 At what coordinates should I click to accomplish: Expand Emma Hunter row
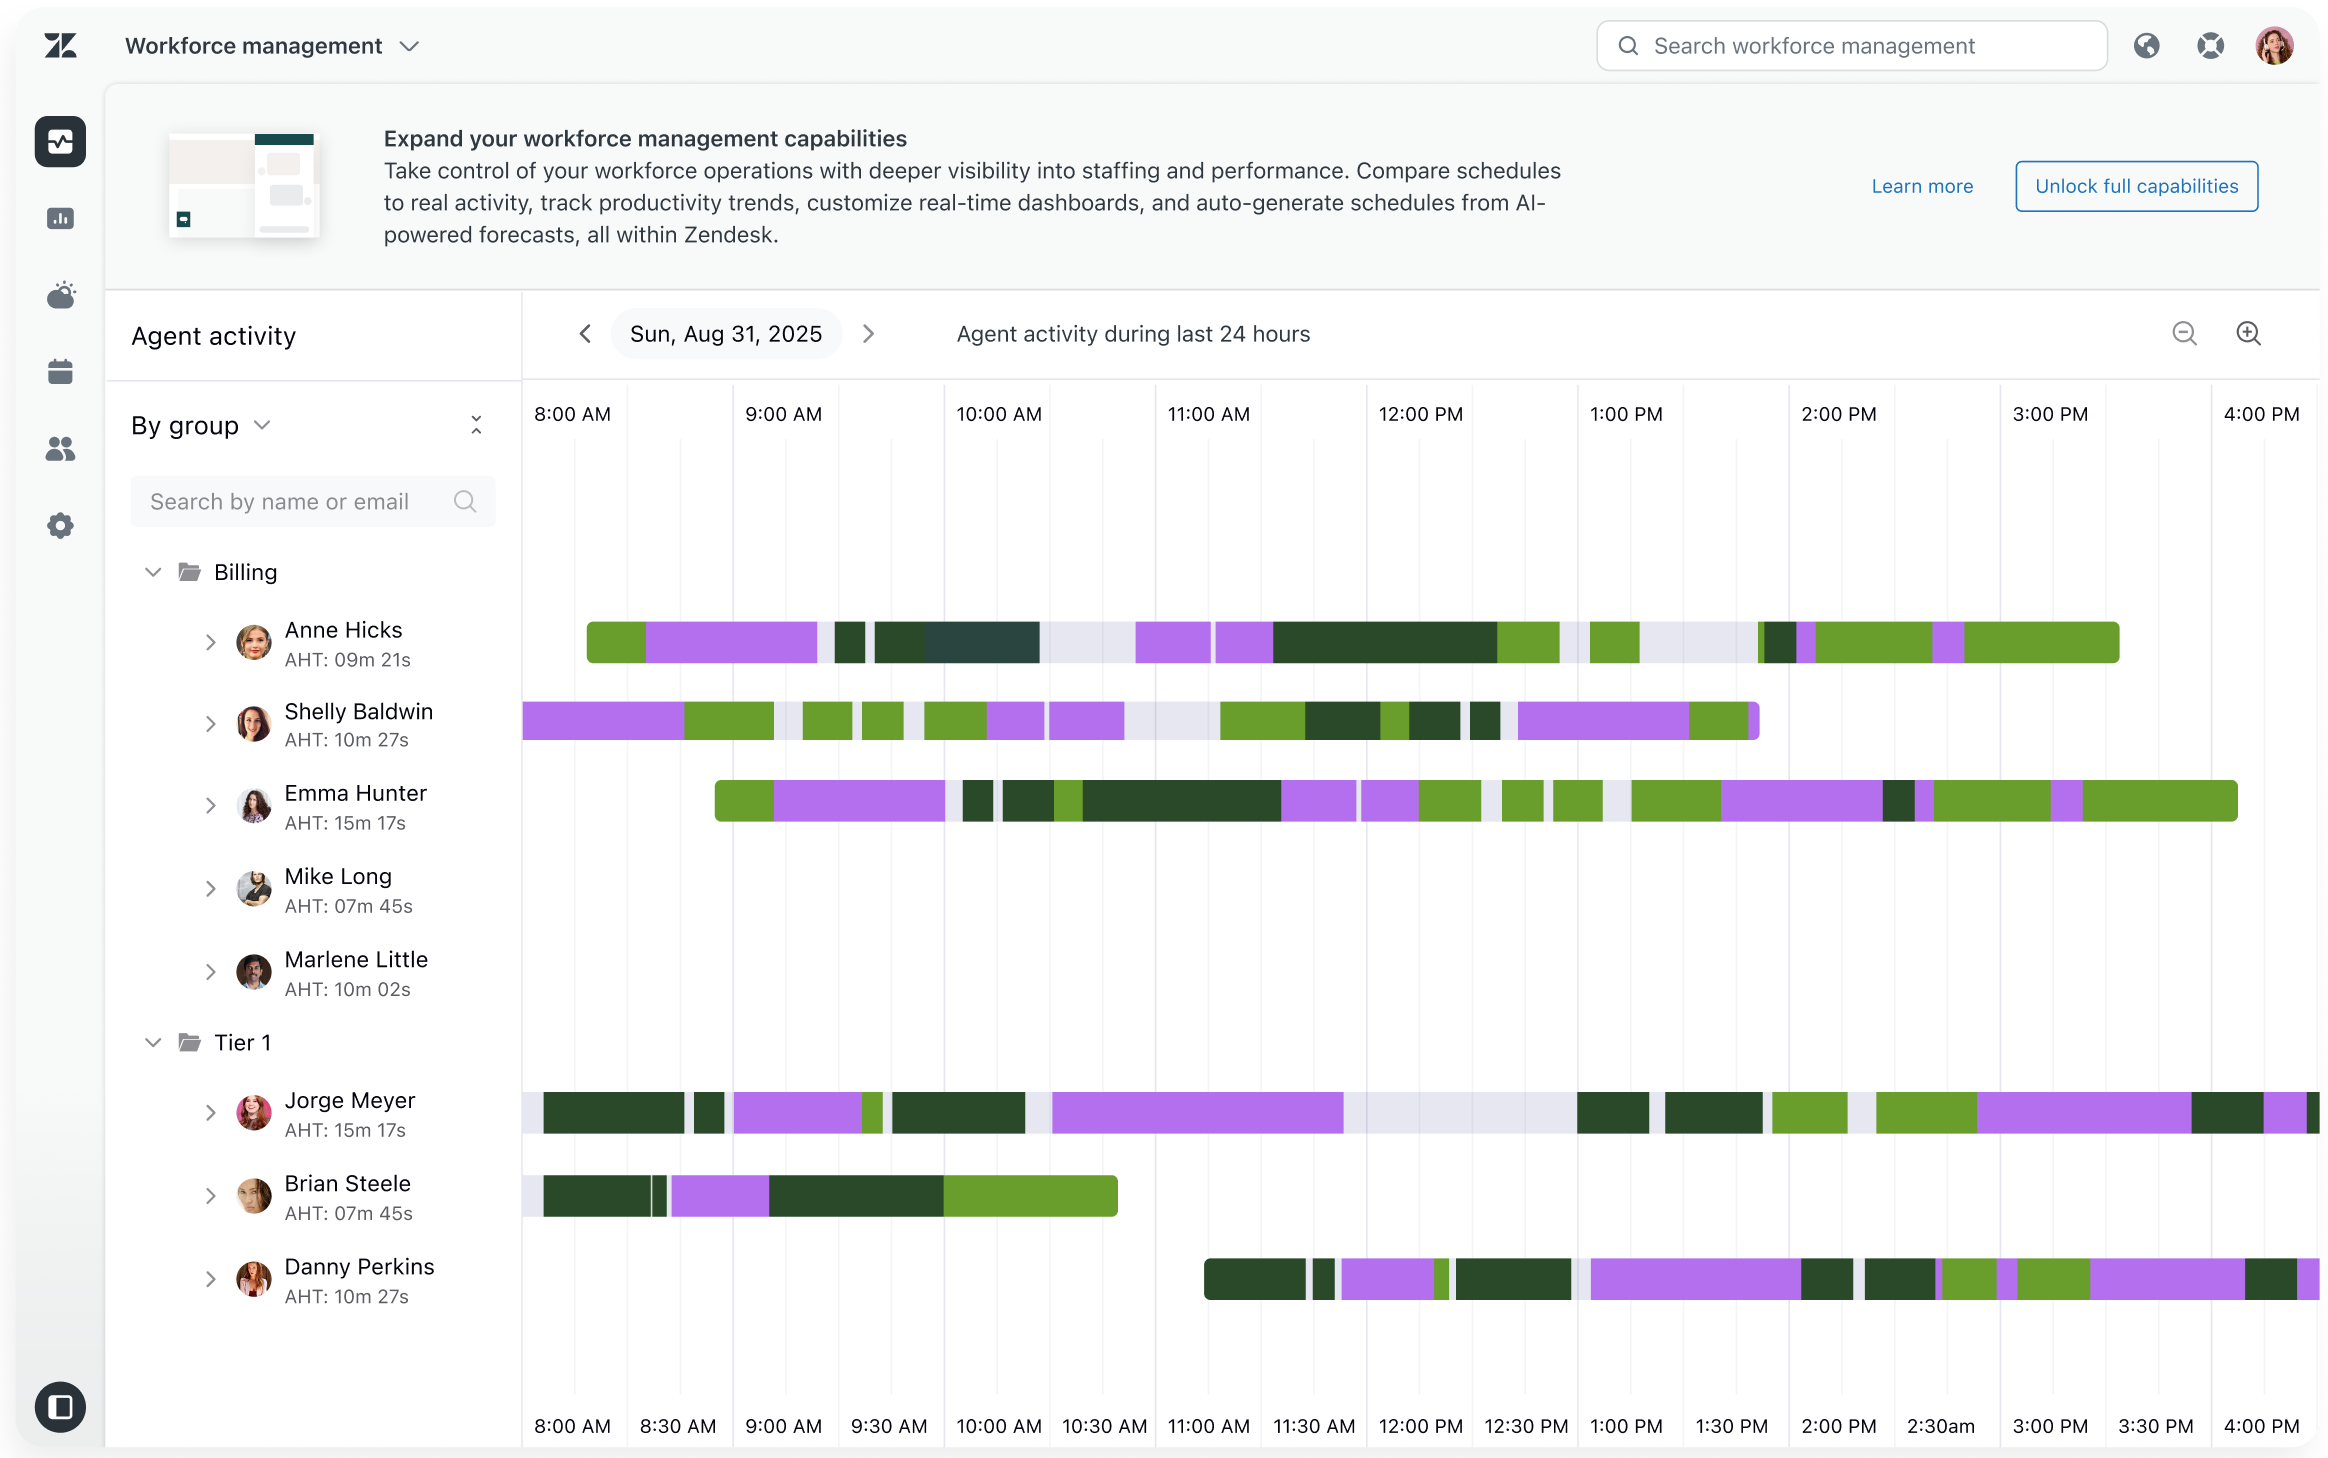click(210, 806)
